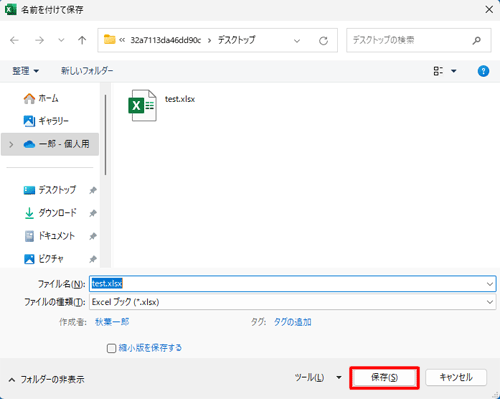This screenshot has height=399, width=500.
Task: Click the view layout icon
Action: coord(438,71)
